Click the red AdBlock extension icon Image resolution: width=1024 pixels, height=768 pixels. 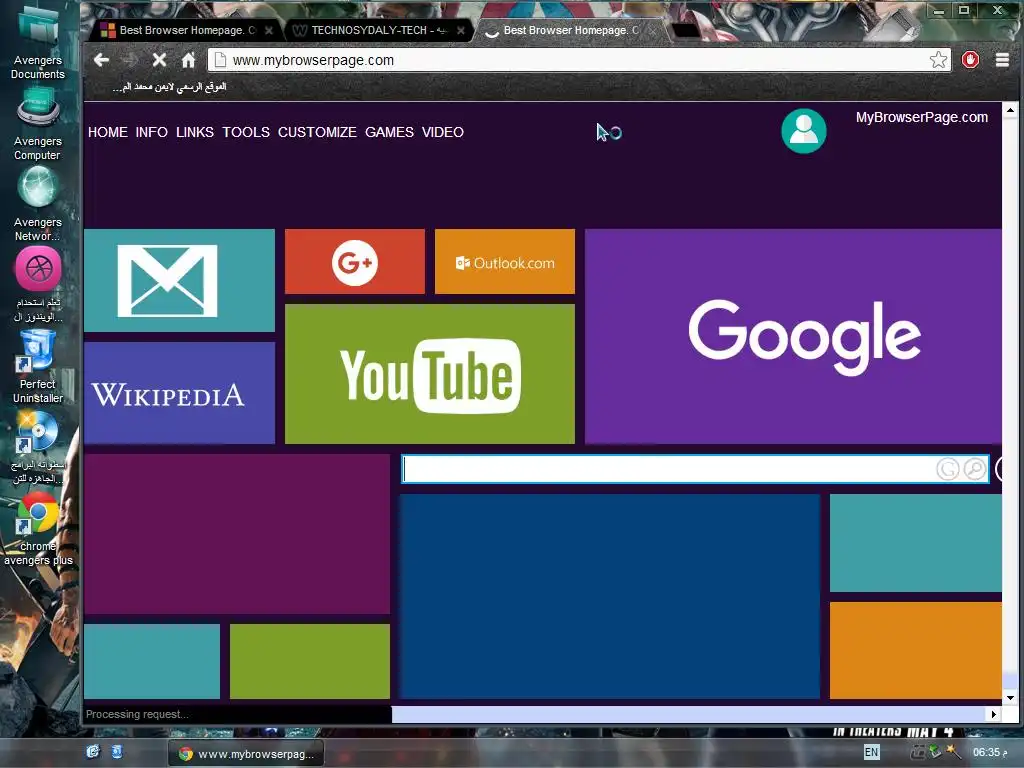point(970,60)
